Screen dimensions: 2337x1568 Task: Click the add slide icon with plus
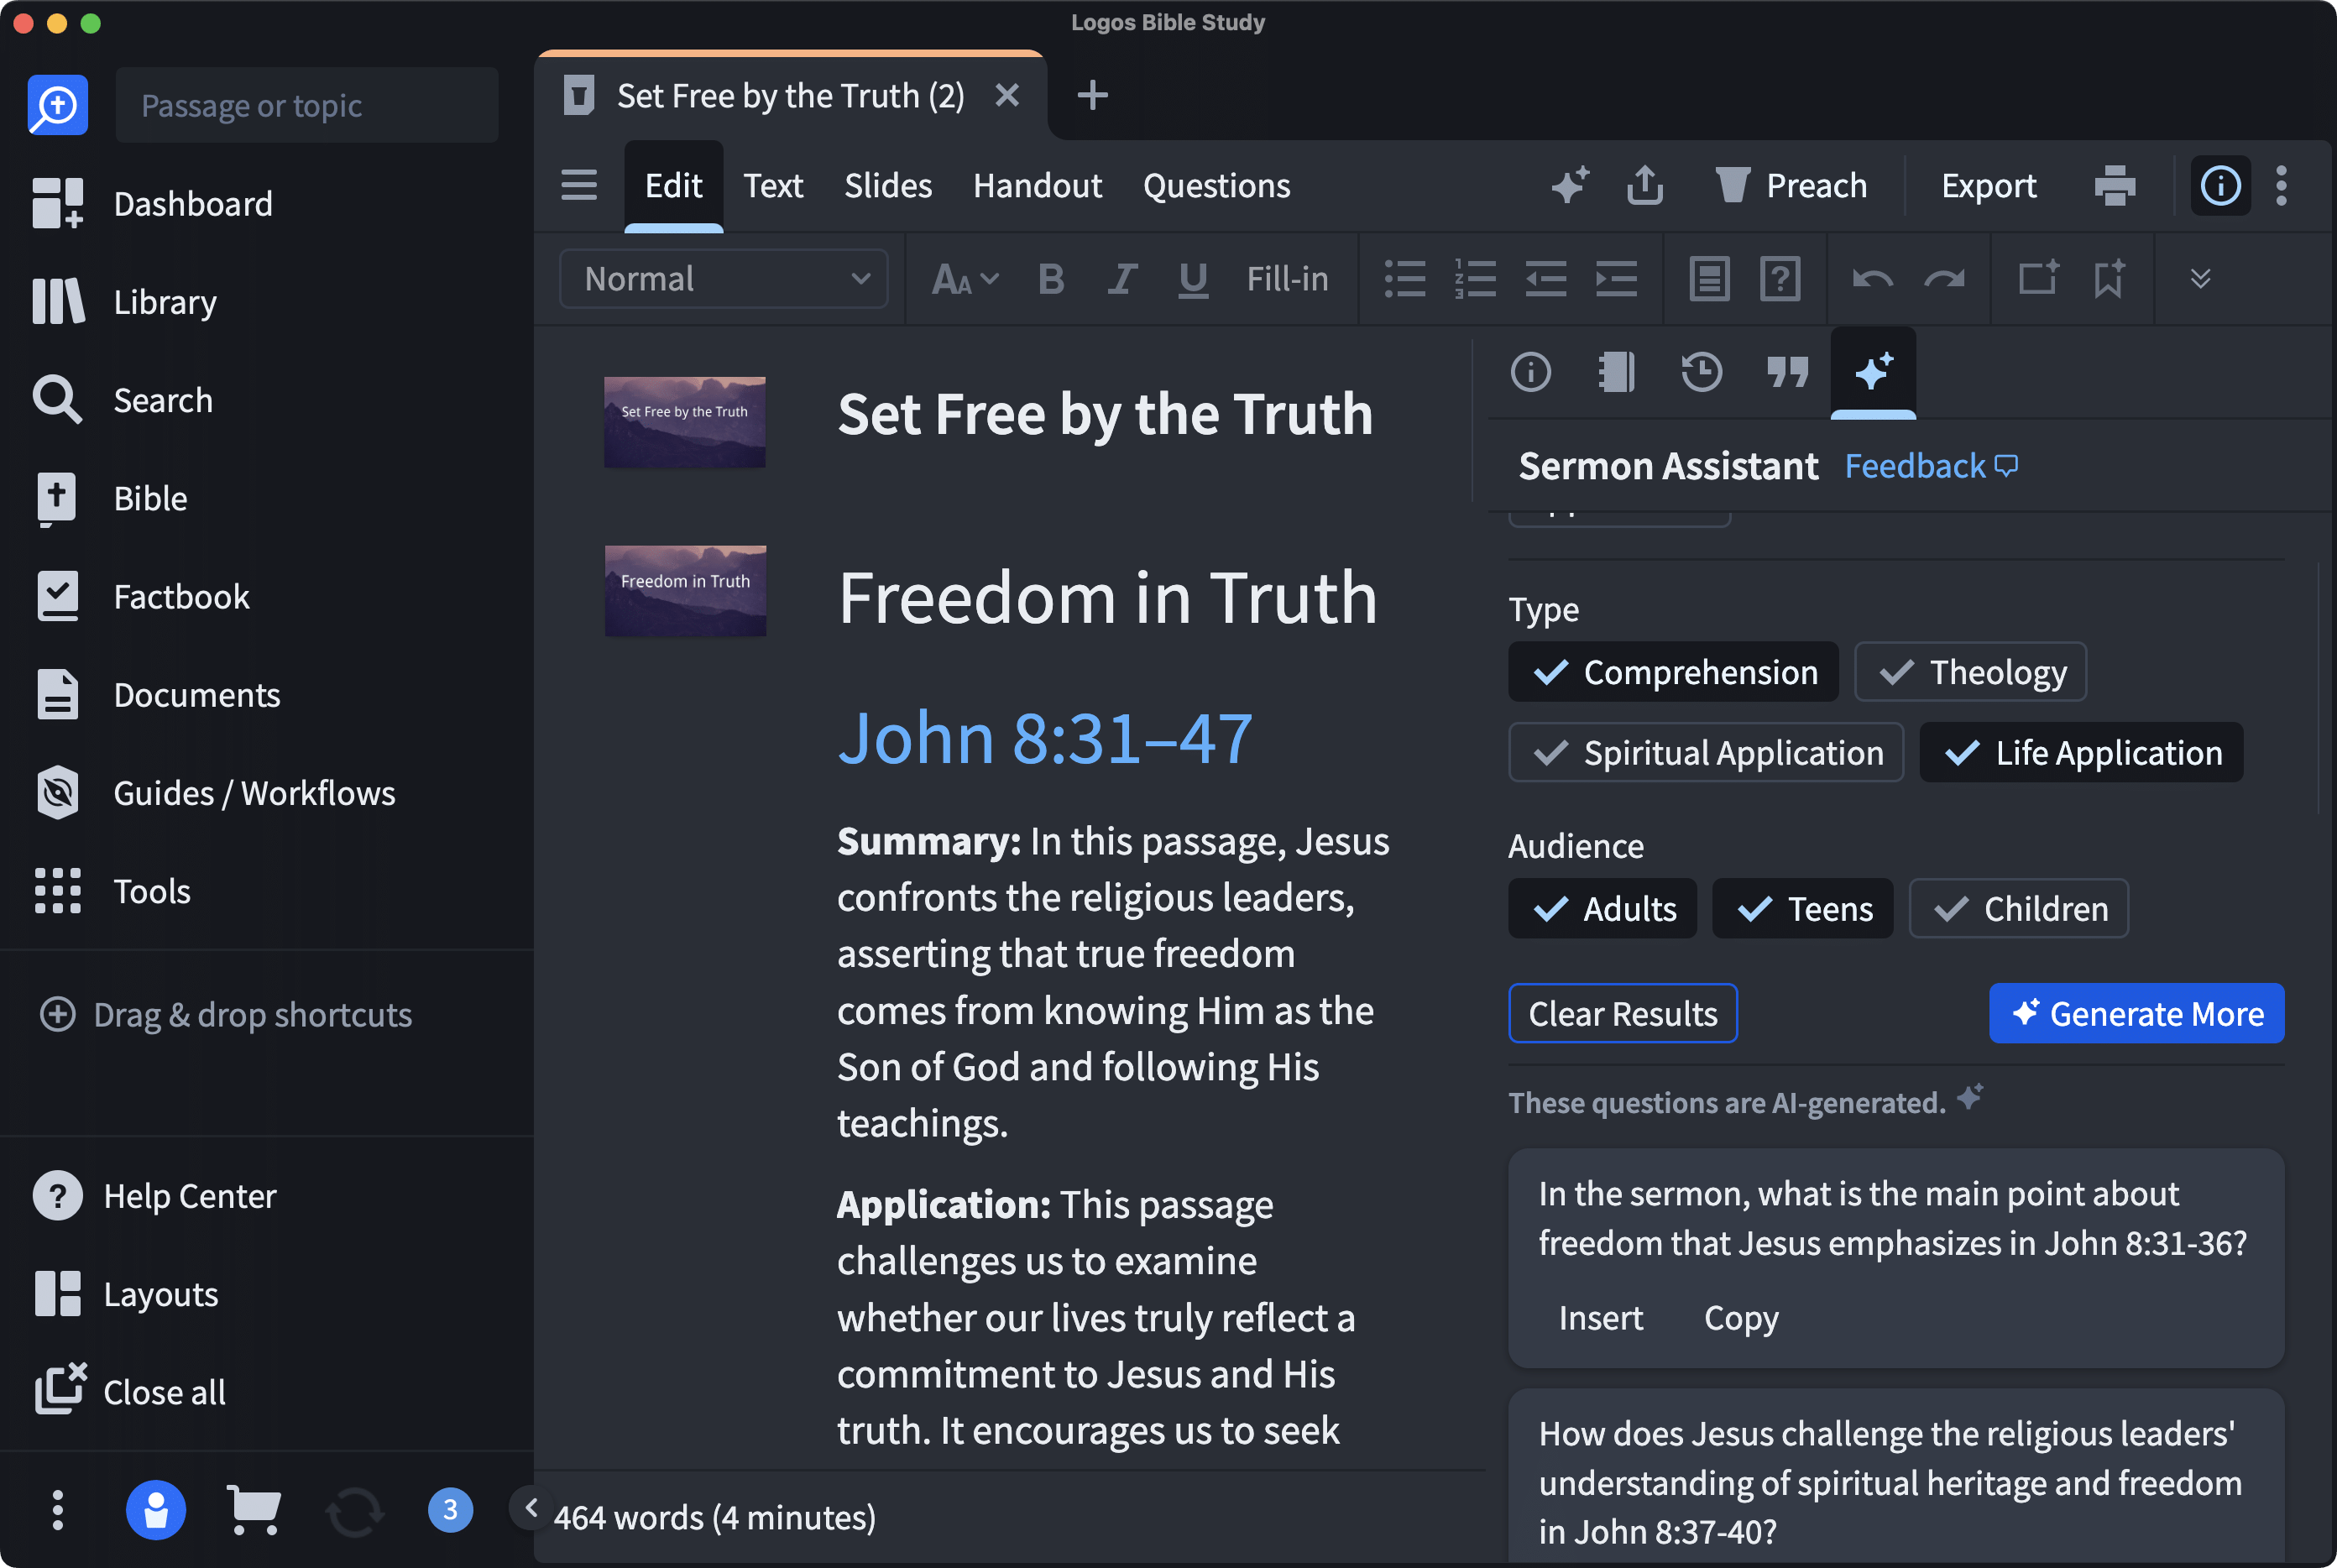[x=2038, y=277]
